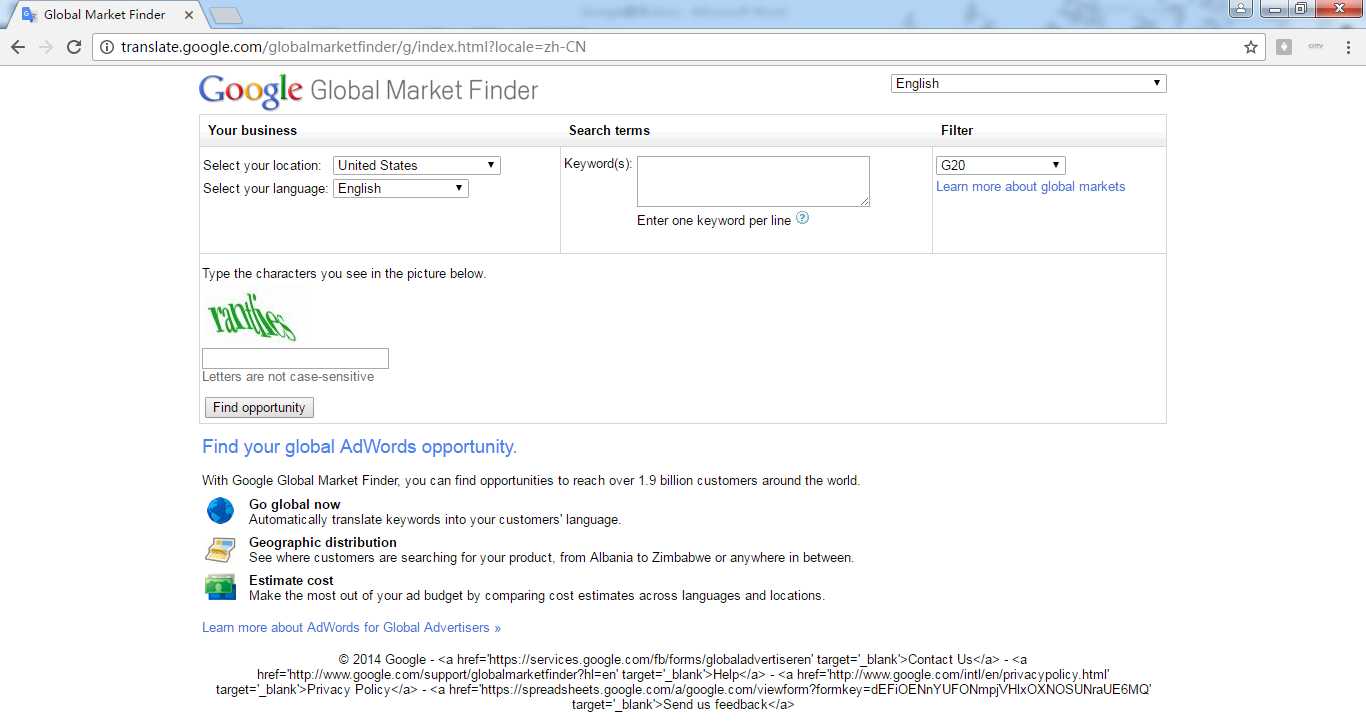Close the Global Market Finder tab
This screenshot has height=721, width=1366.
[x=189, y=15]
